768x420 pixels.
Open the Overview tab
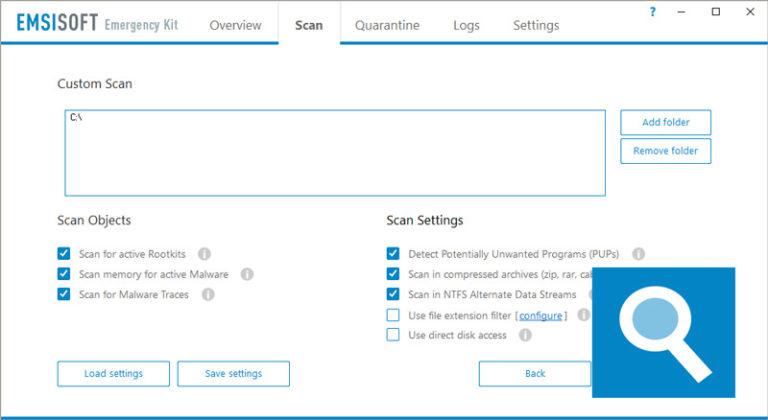[235, 25]
